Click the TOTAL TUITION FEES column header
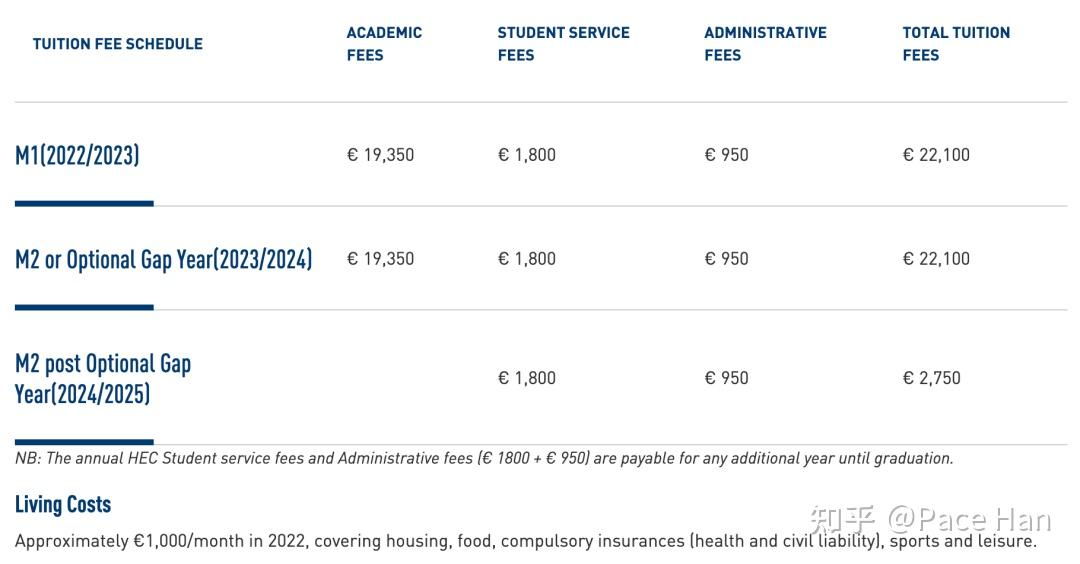 956,44
